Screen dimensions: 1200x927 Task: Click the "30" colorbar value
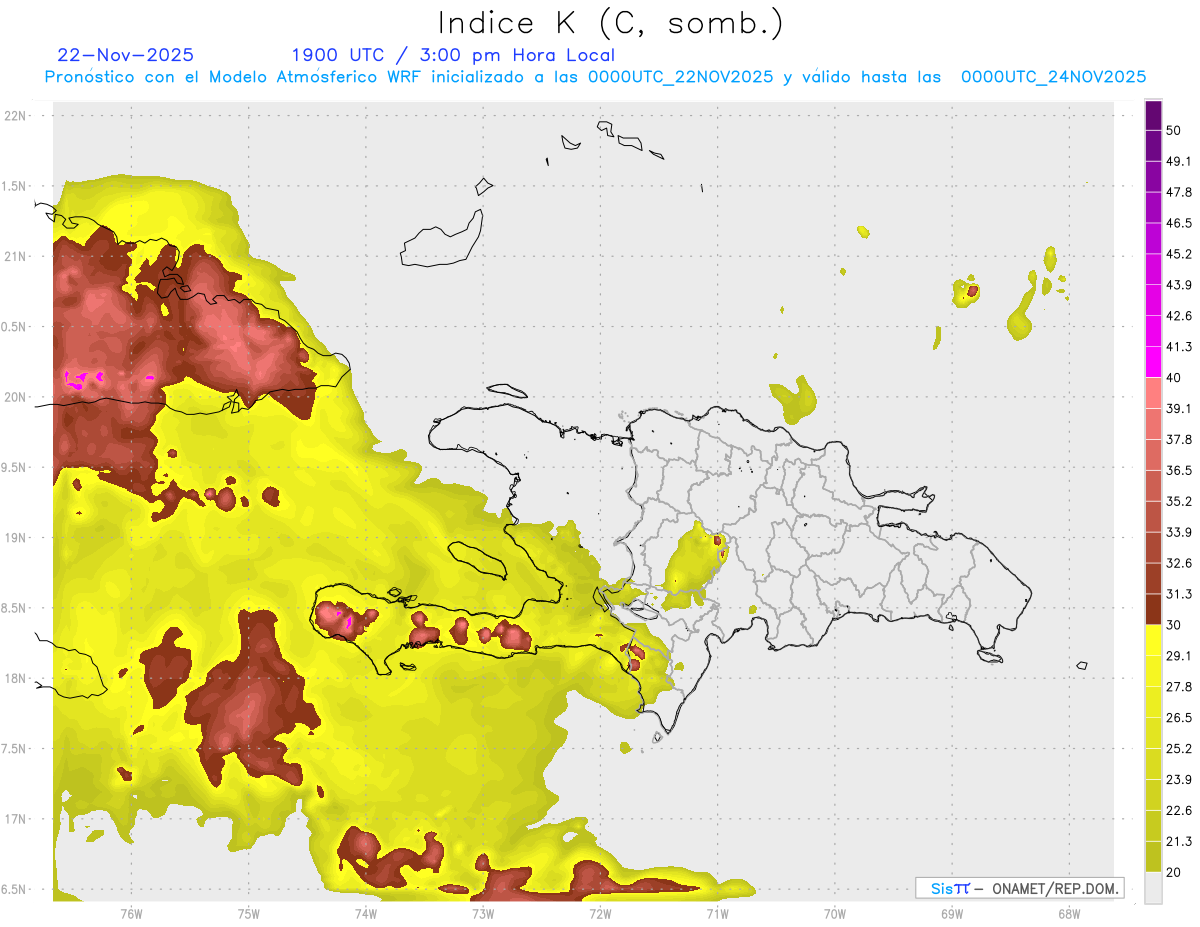coord(1174,625)
